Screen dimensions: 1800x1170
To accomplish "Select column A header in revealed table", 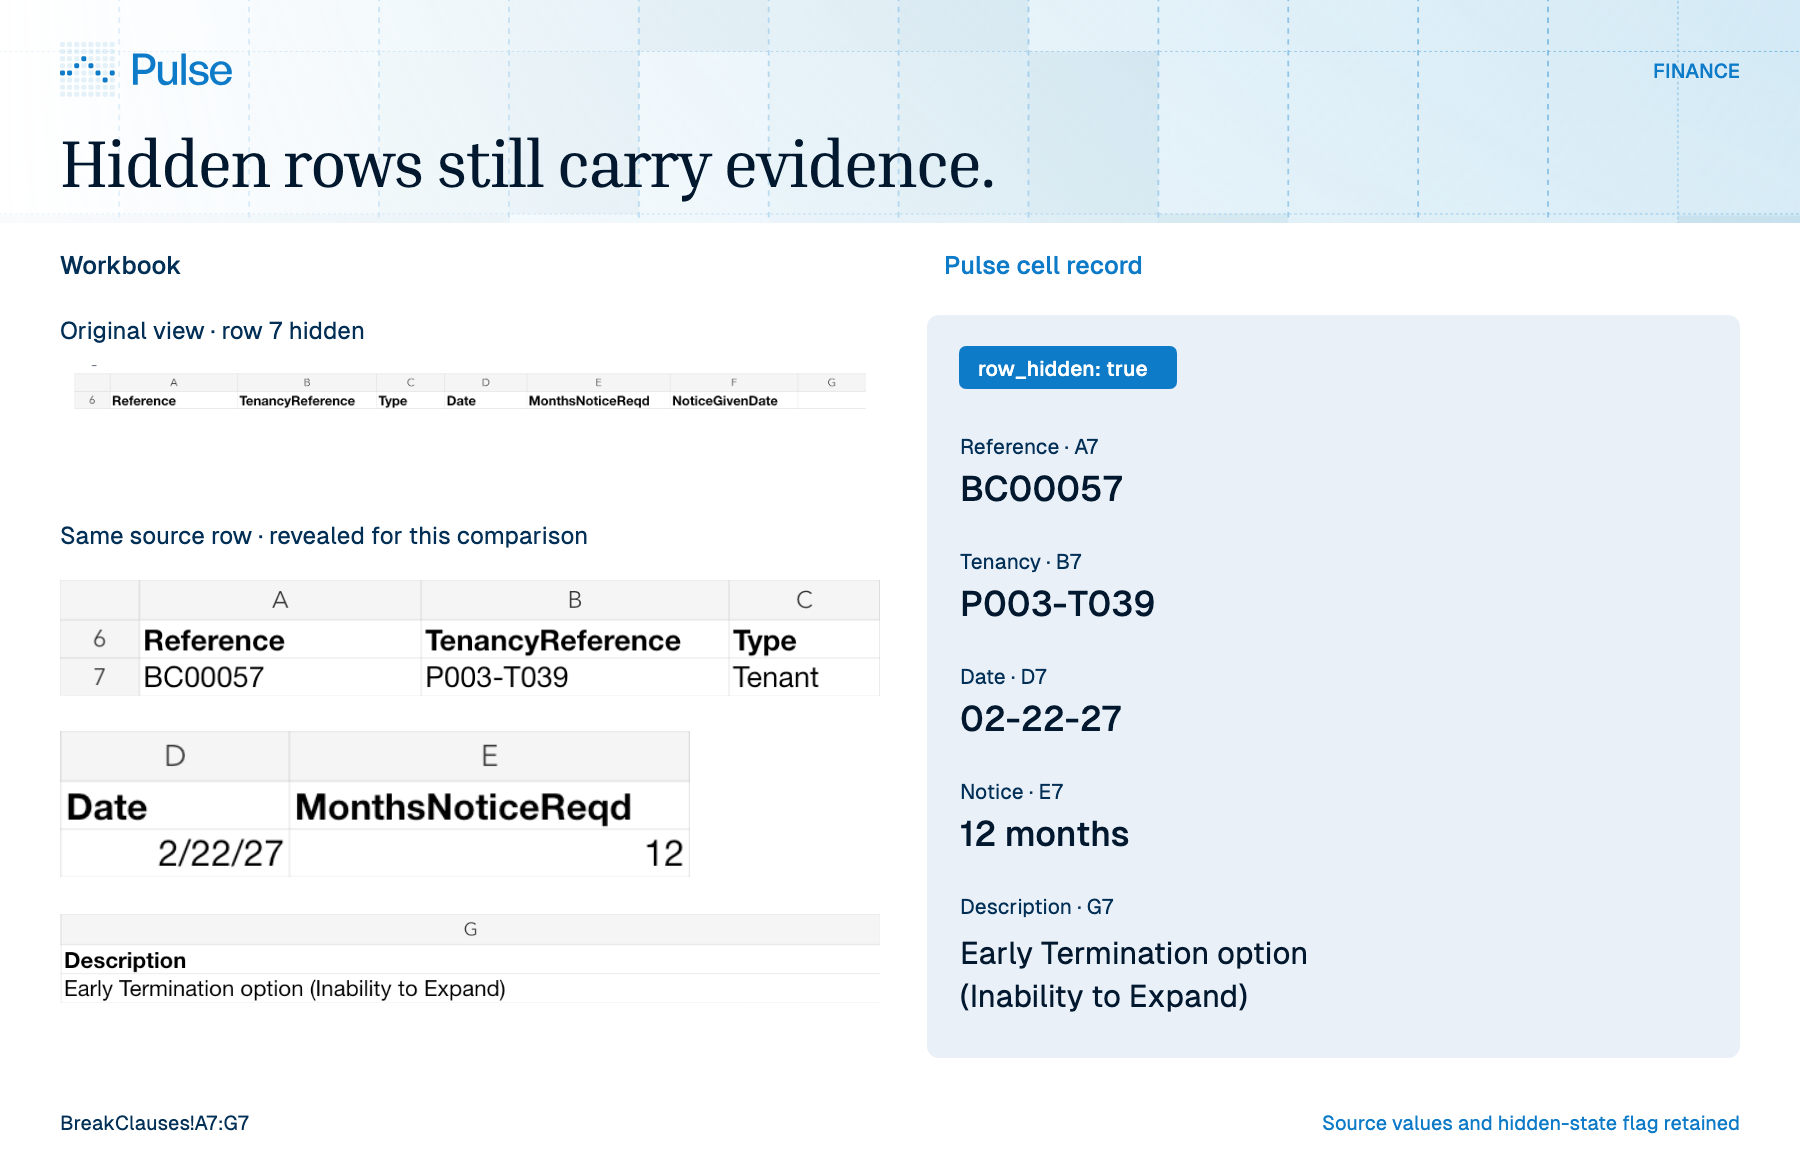I will (x=280, y=600).
